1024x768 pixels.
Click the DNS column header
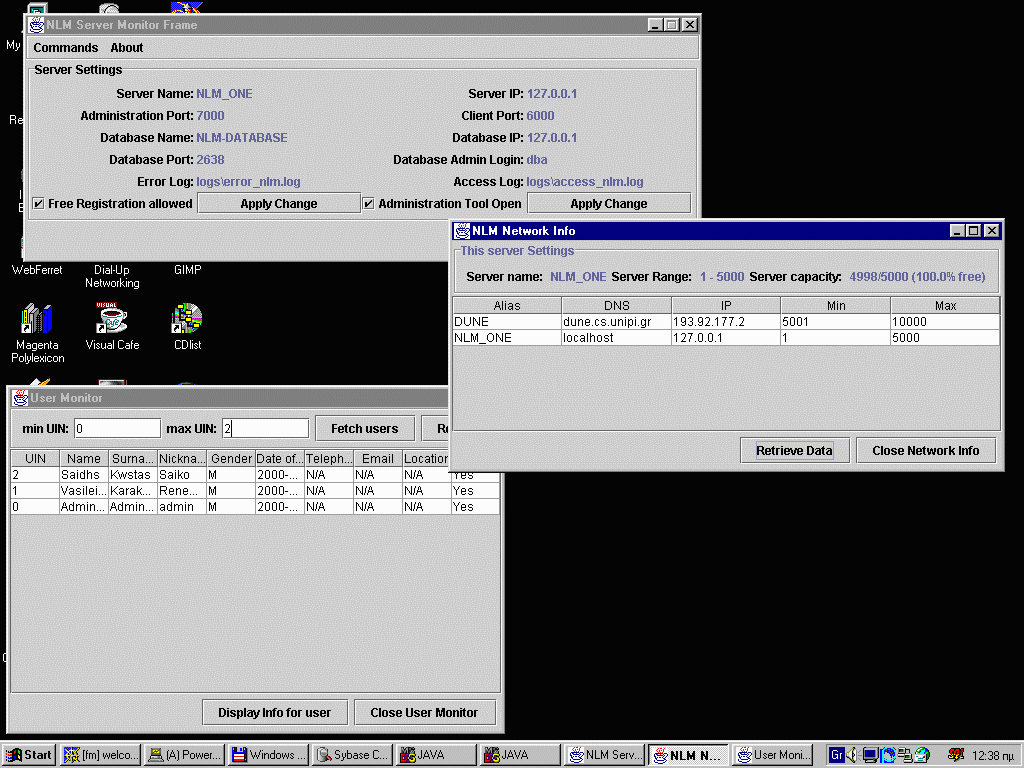[616, 306]
